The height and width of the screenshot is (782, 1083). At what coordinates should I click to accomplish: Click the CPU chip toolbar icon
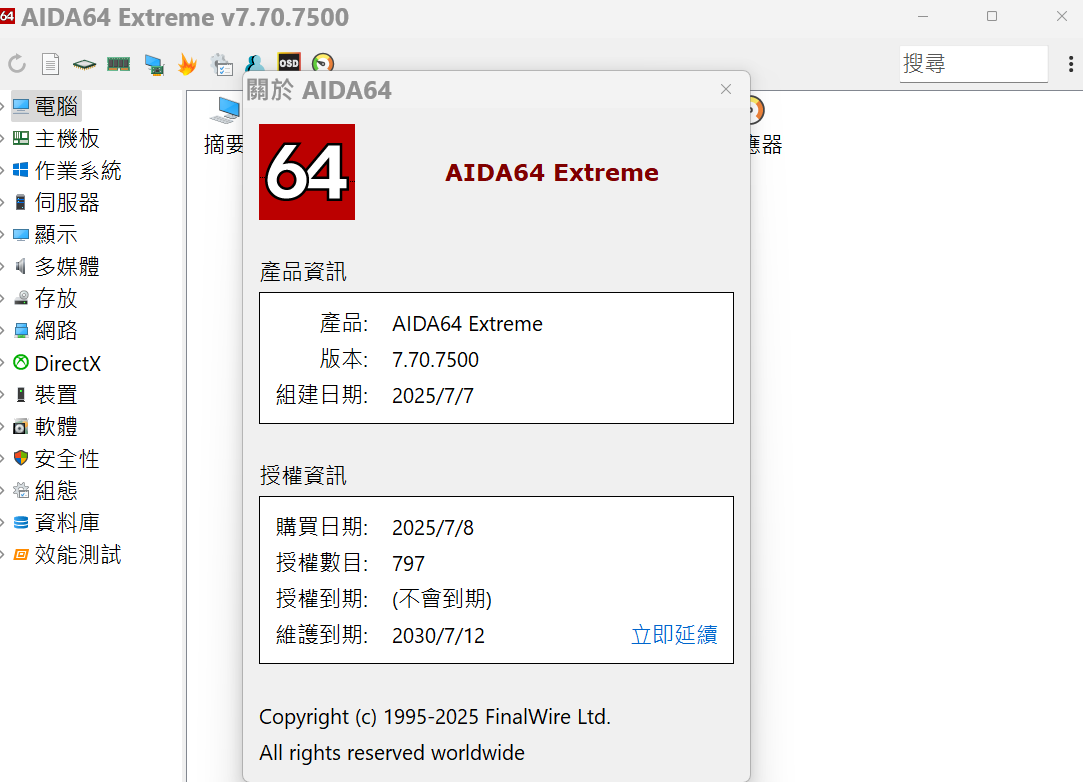tap(84, 65)
